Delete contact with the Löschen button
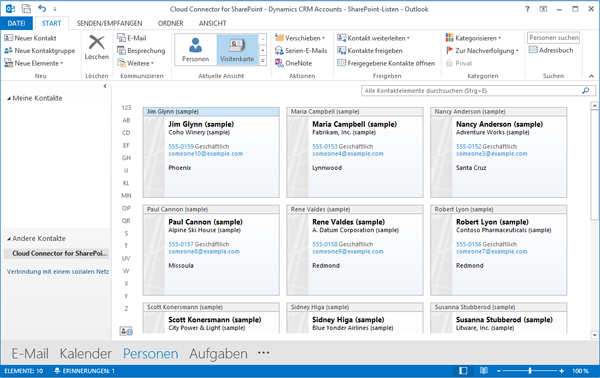Screen dimensions: 600x378 96,47
